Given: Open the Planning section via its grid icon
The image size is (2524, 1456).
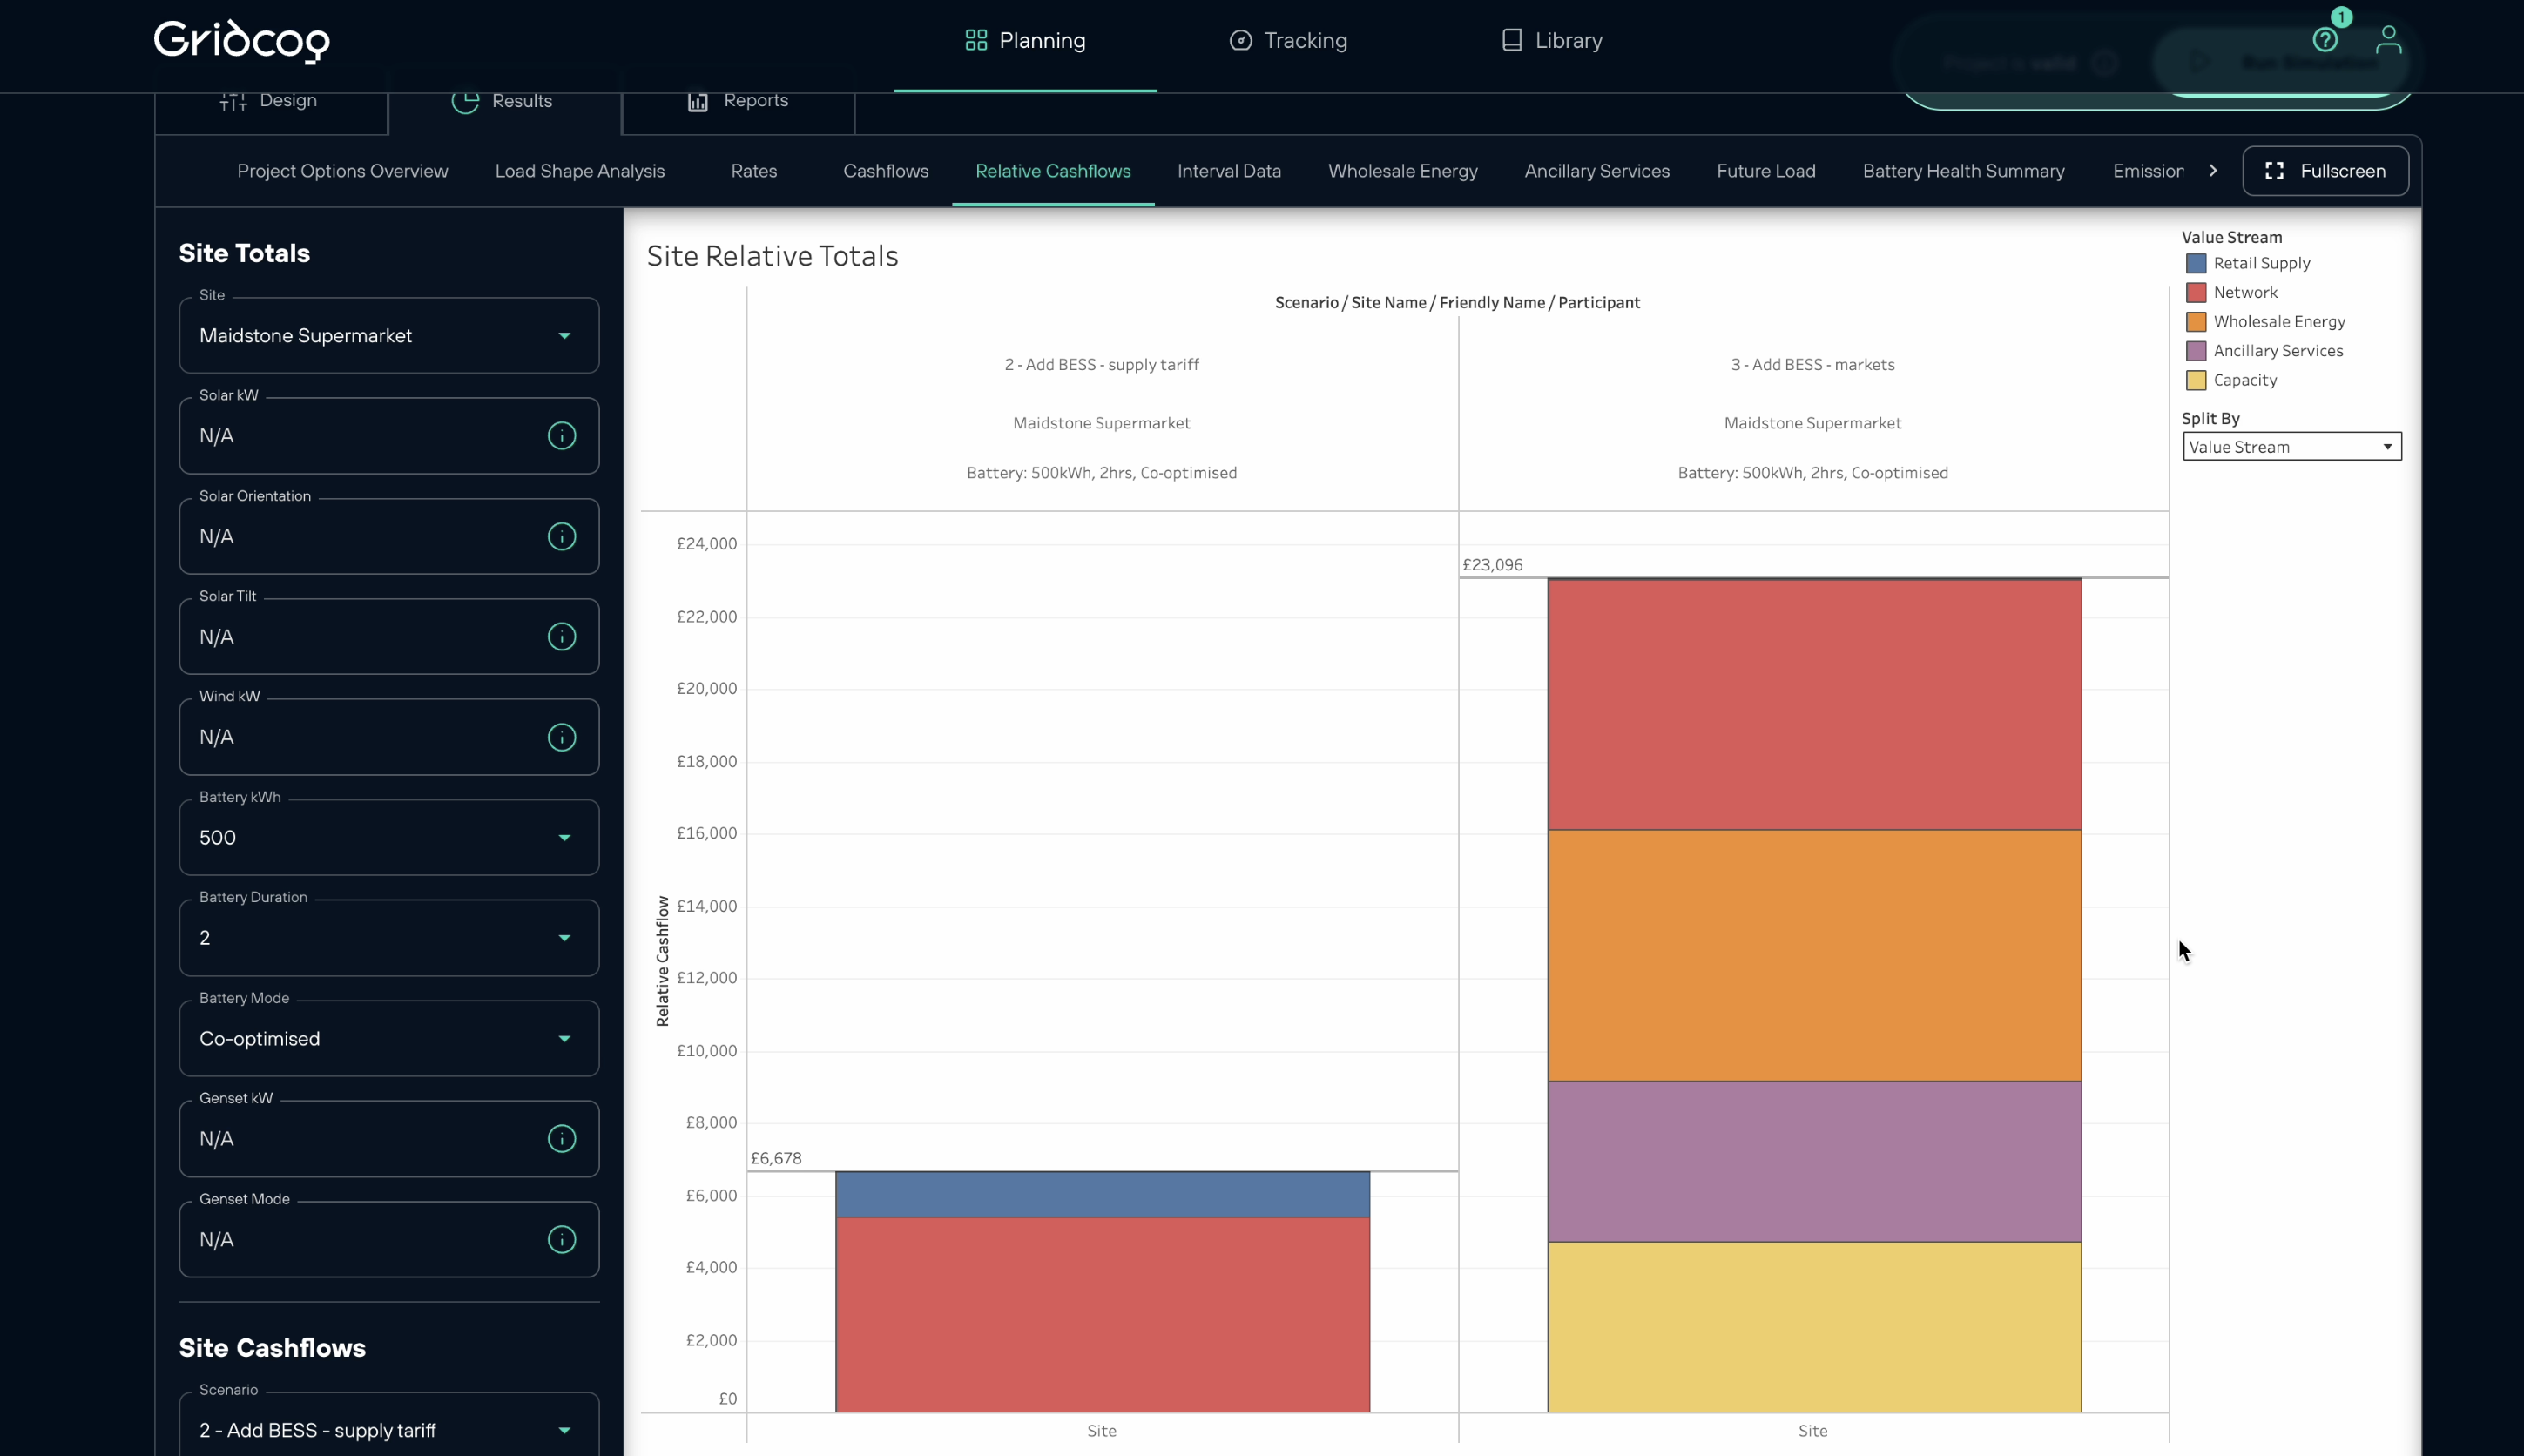Looking at the screenshot, I should pyautogui.click(x=974, y=40).
